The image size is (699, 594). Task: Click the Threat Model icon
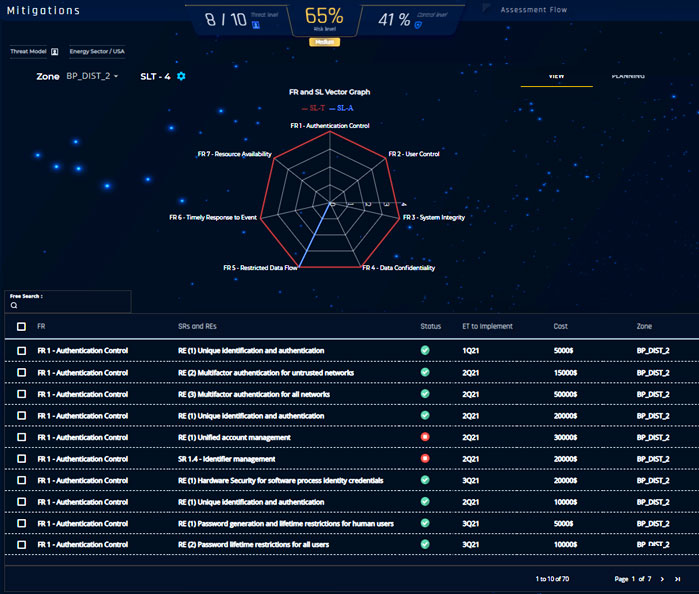55,51
